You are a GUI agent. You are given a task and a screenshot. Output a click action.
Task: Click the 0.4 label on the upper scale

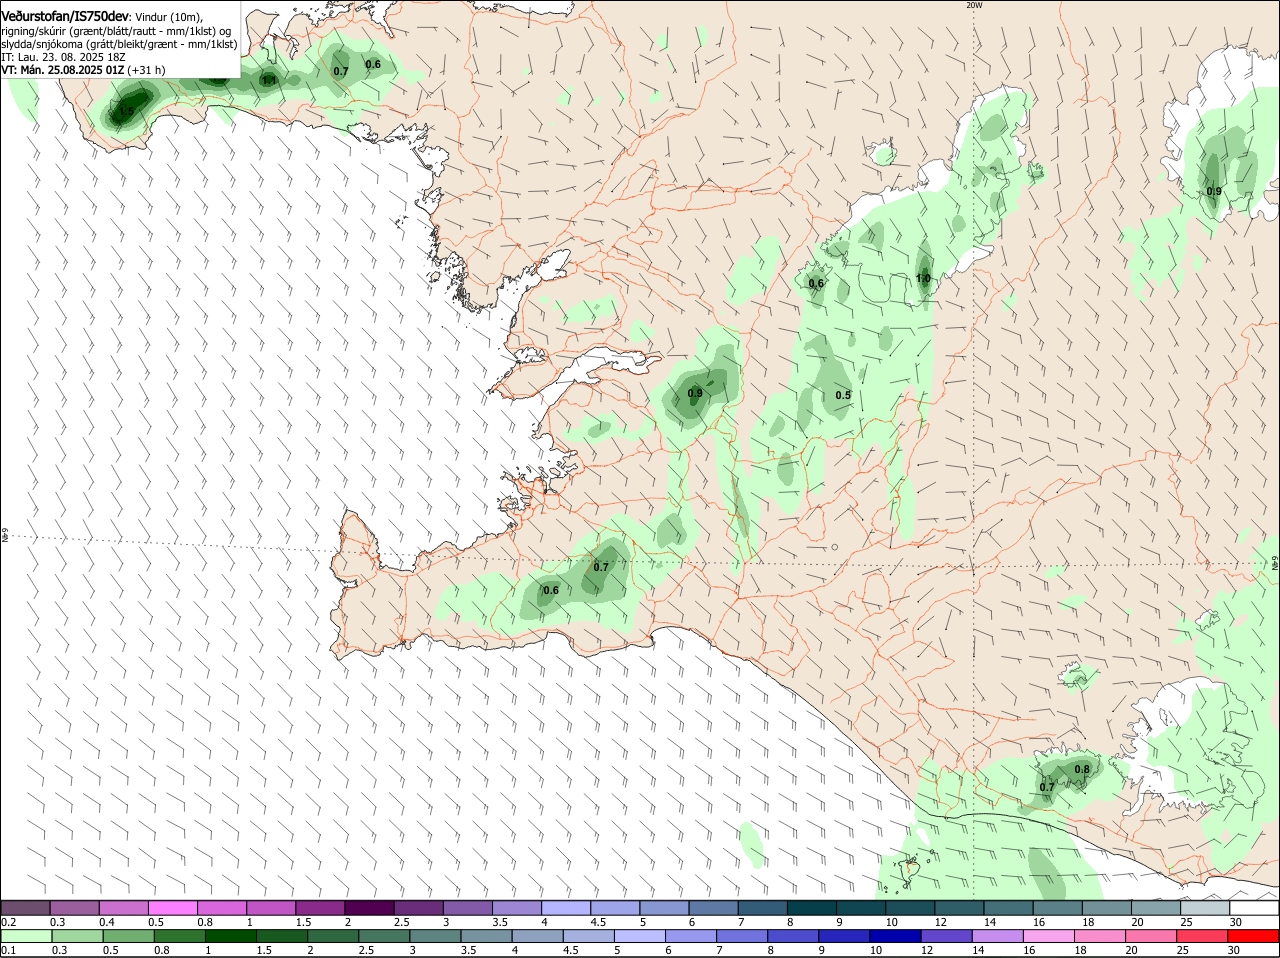(x=107, y=922)
